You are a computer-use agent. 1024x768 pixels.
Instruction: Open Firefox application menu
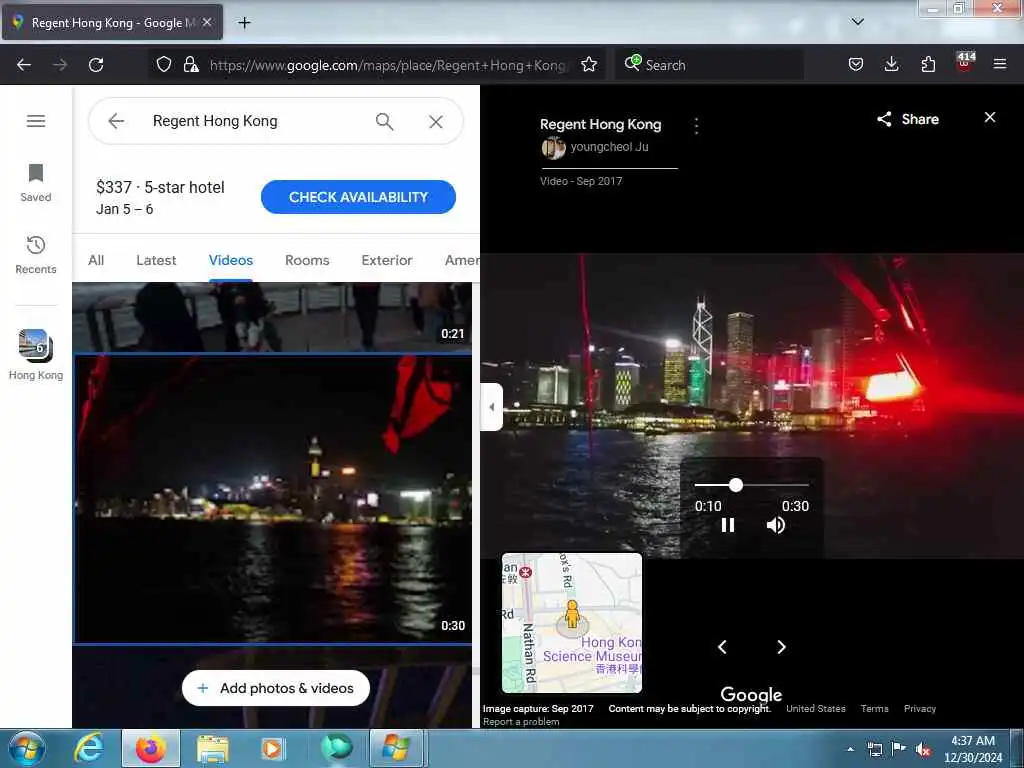coord(1000,64)
